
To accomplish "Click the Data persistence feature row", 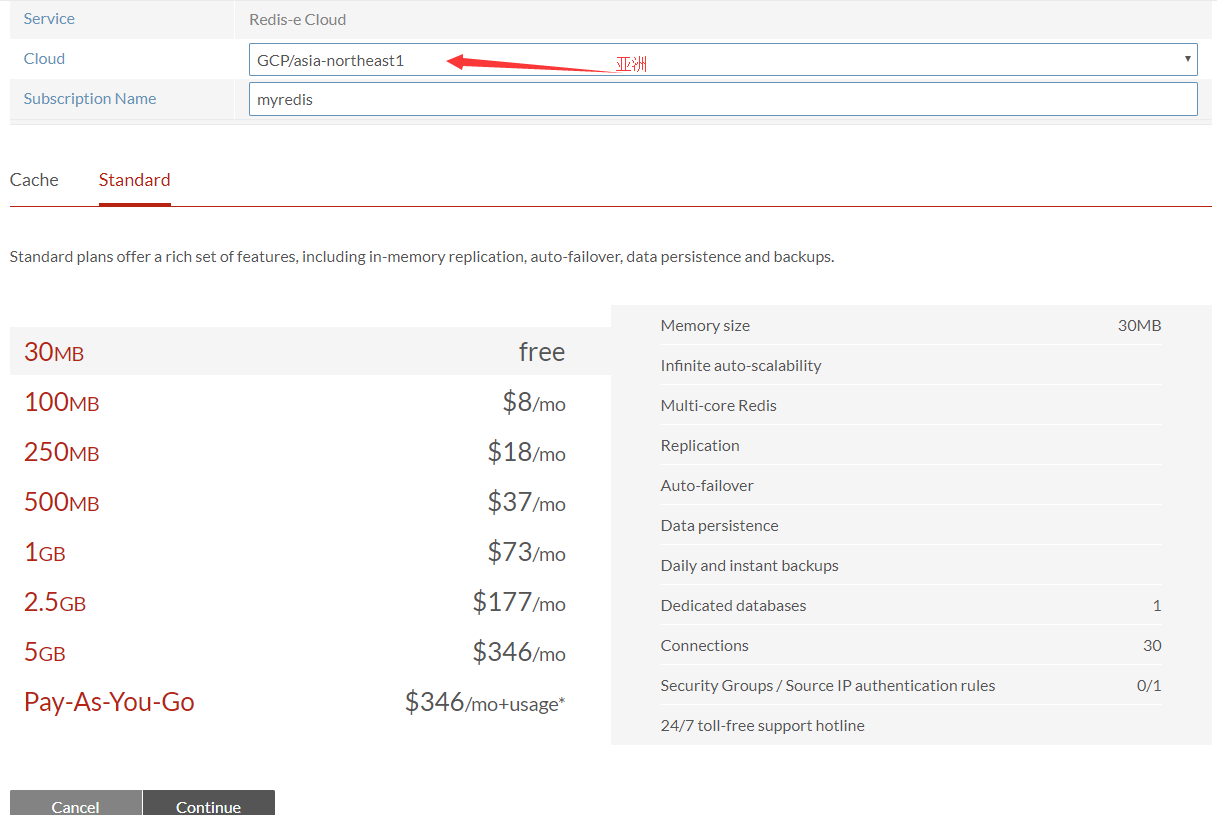I will coord(911,525).
